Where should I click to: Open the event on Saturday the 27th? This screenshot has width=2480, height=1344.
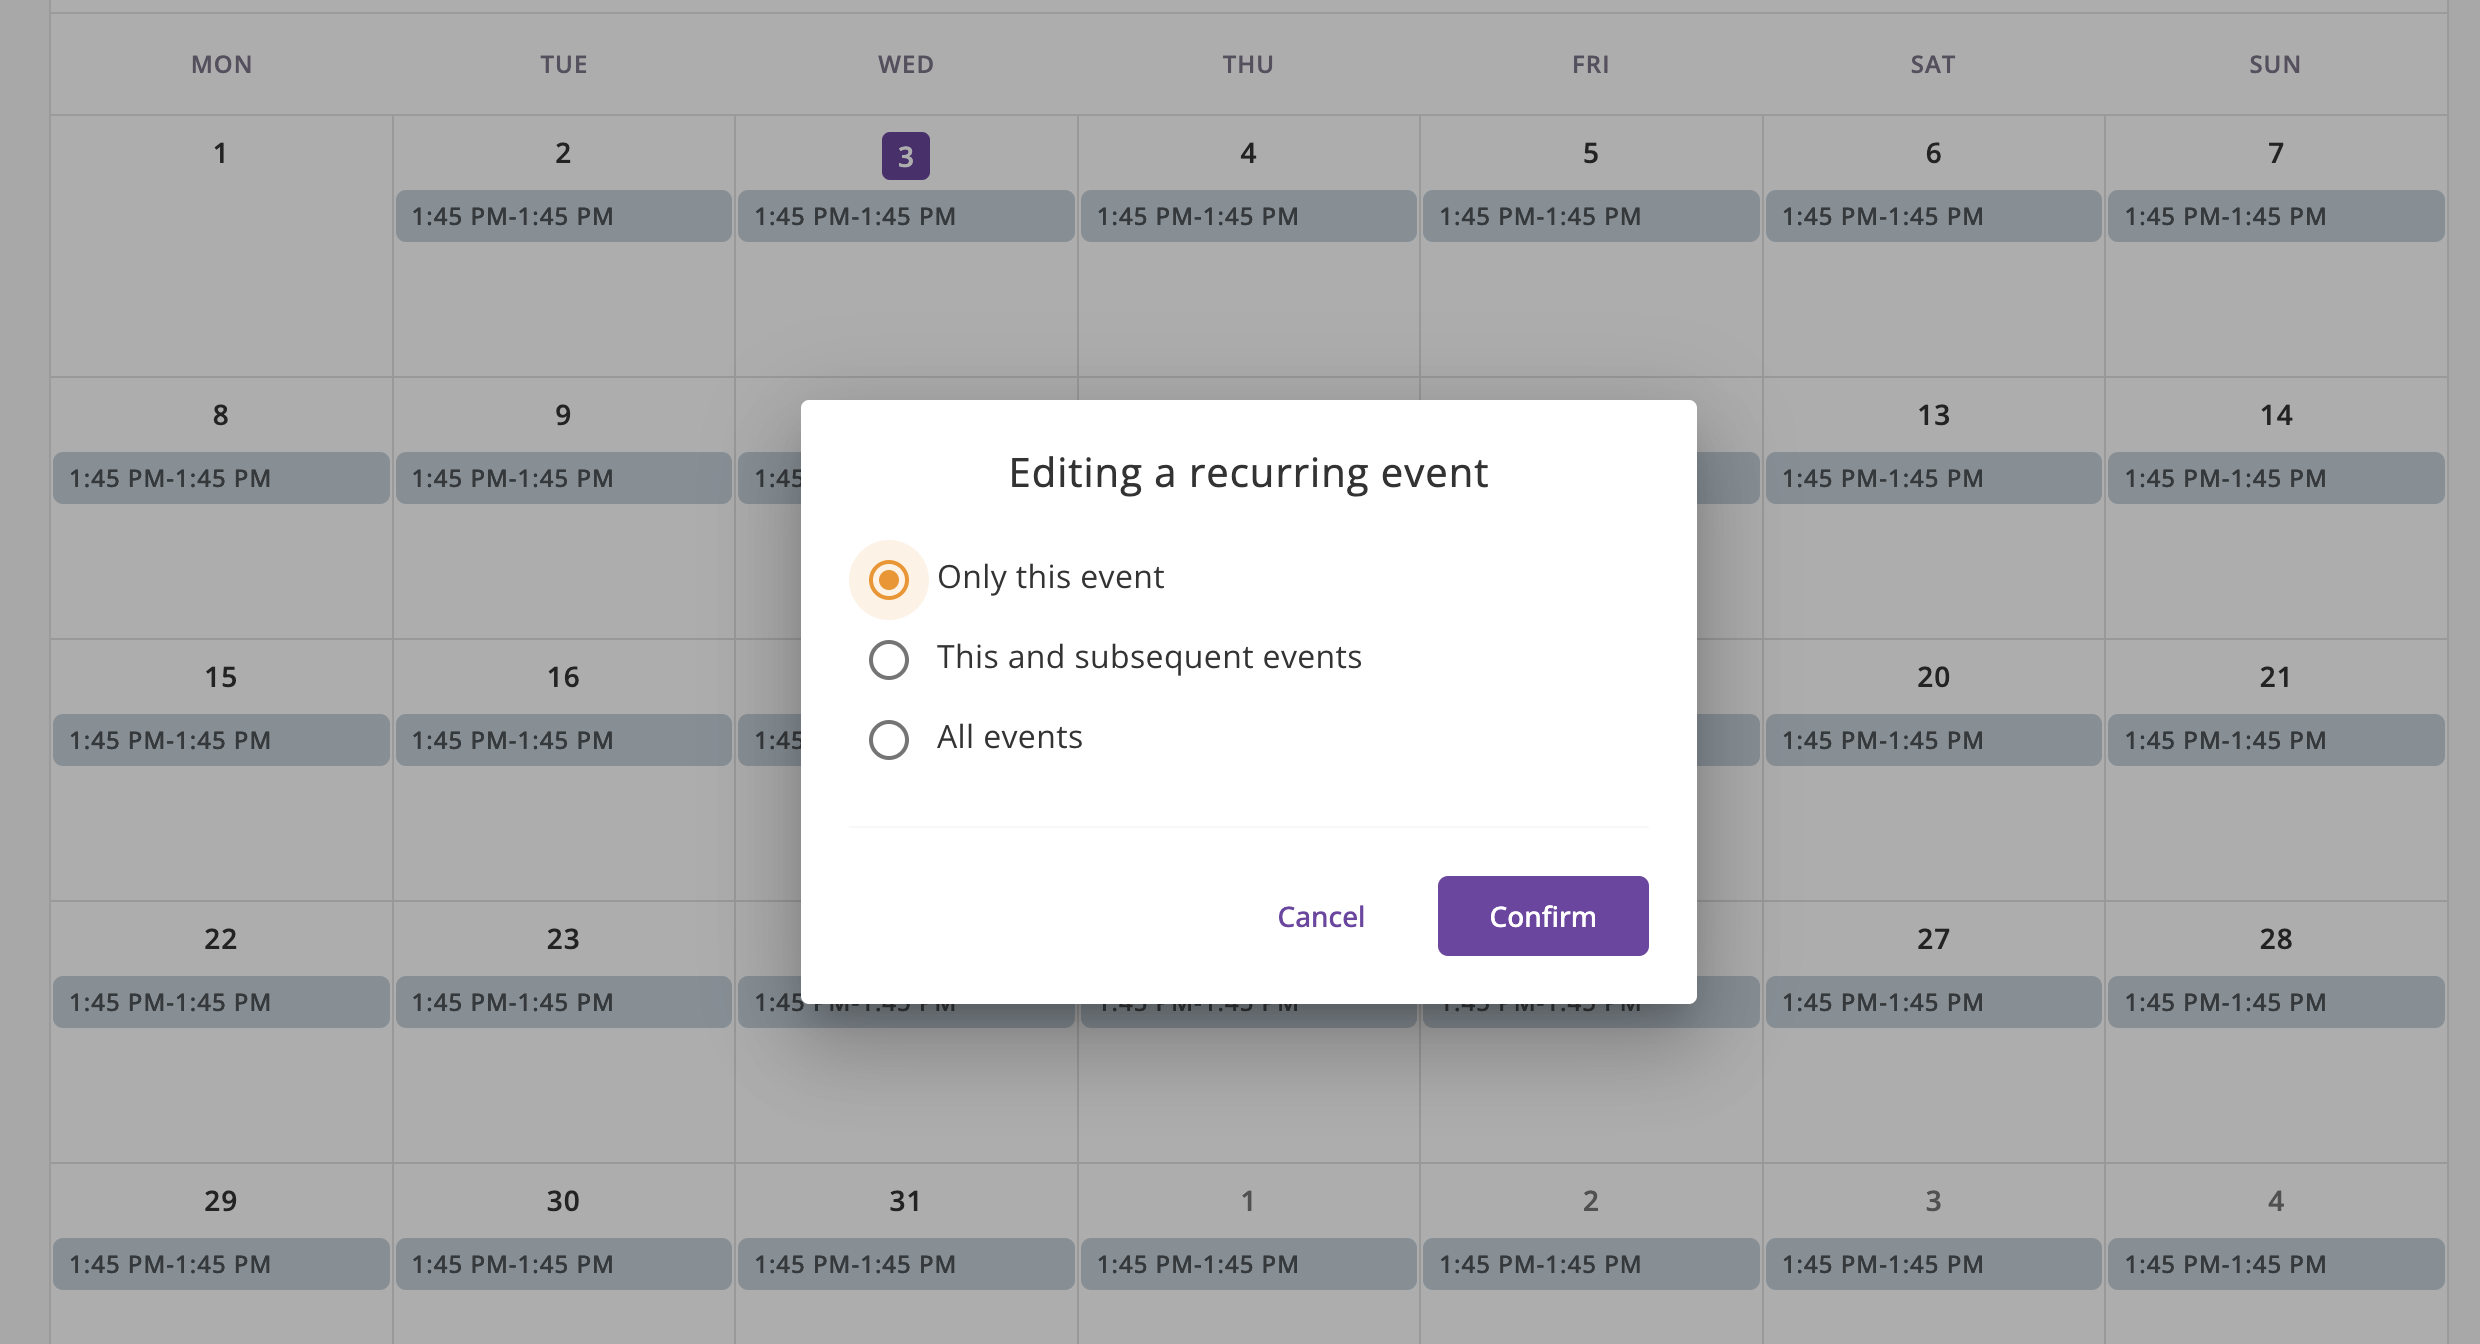(x=1932, y=1002)
